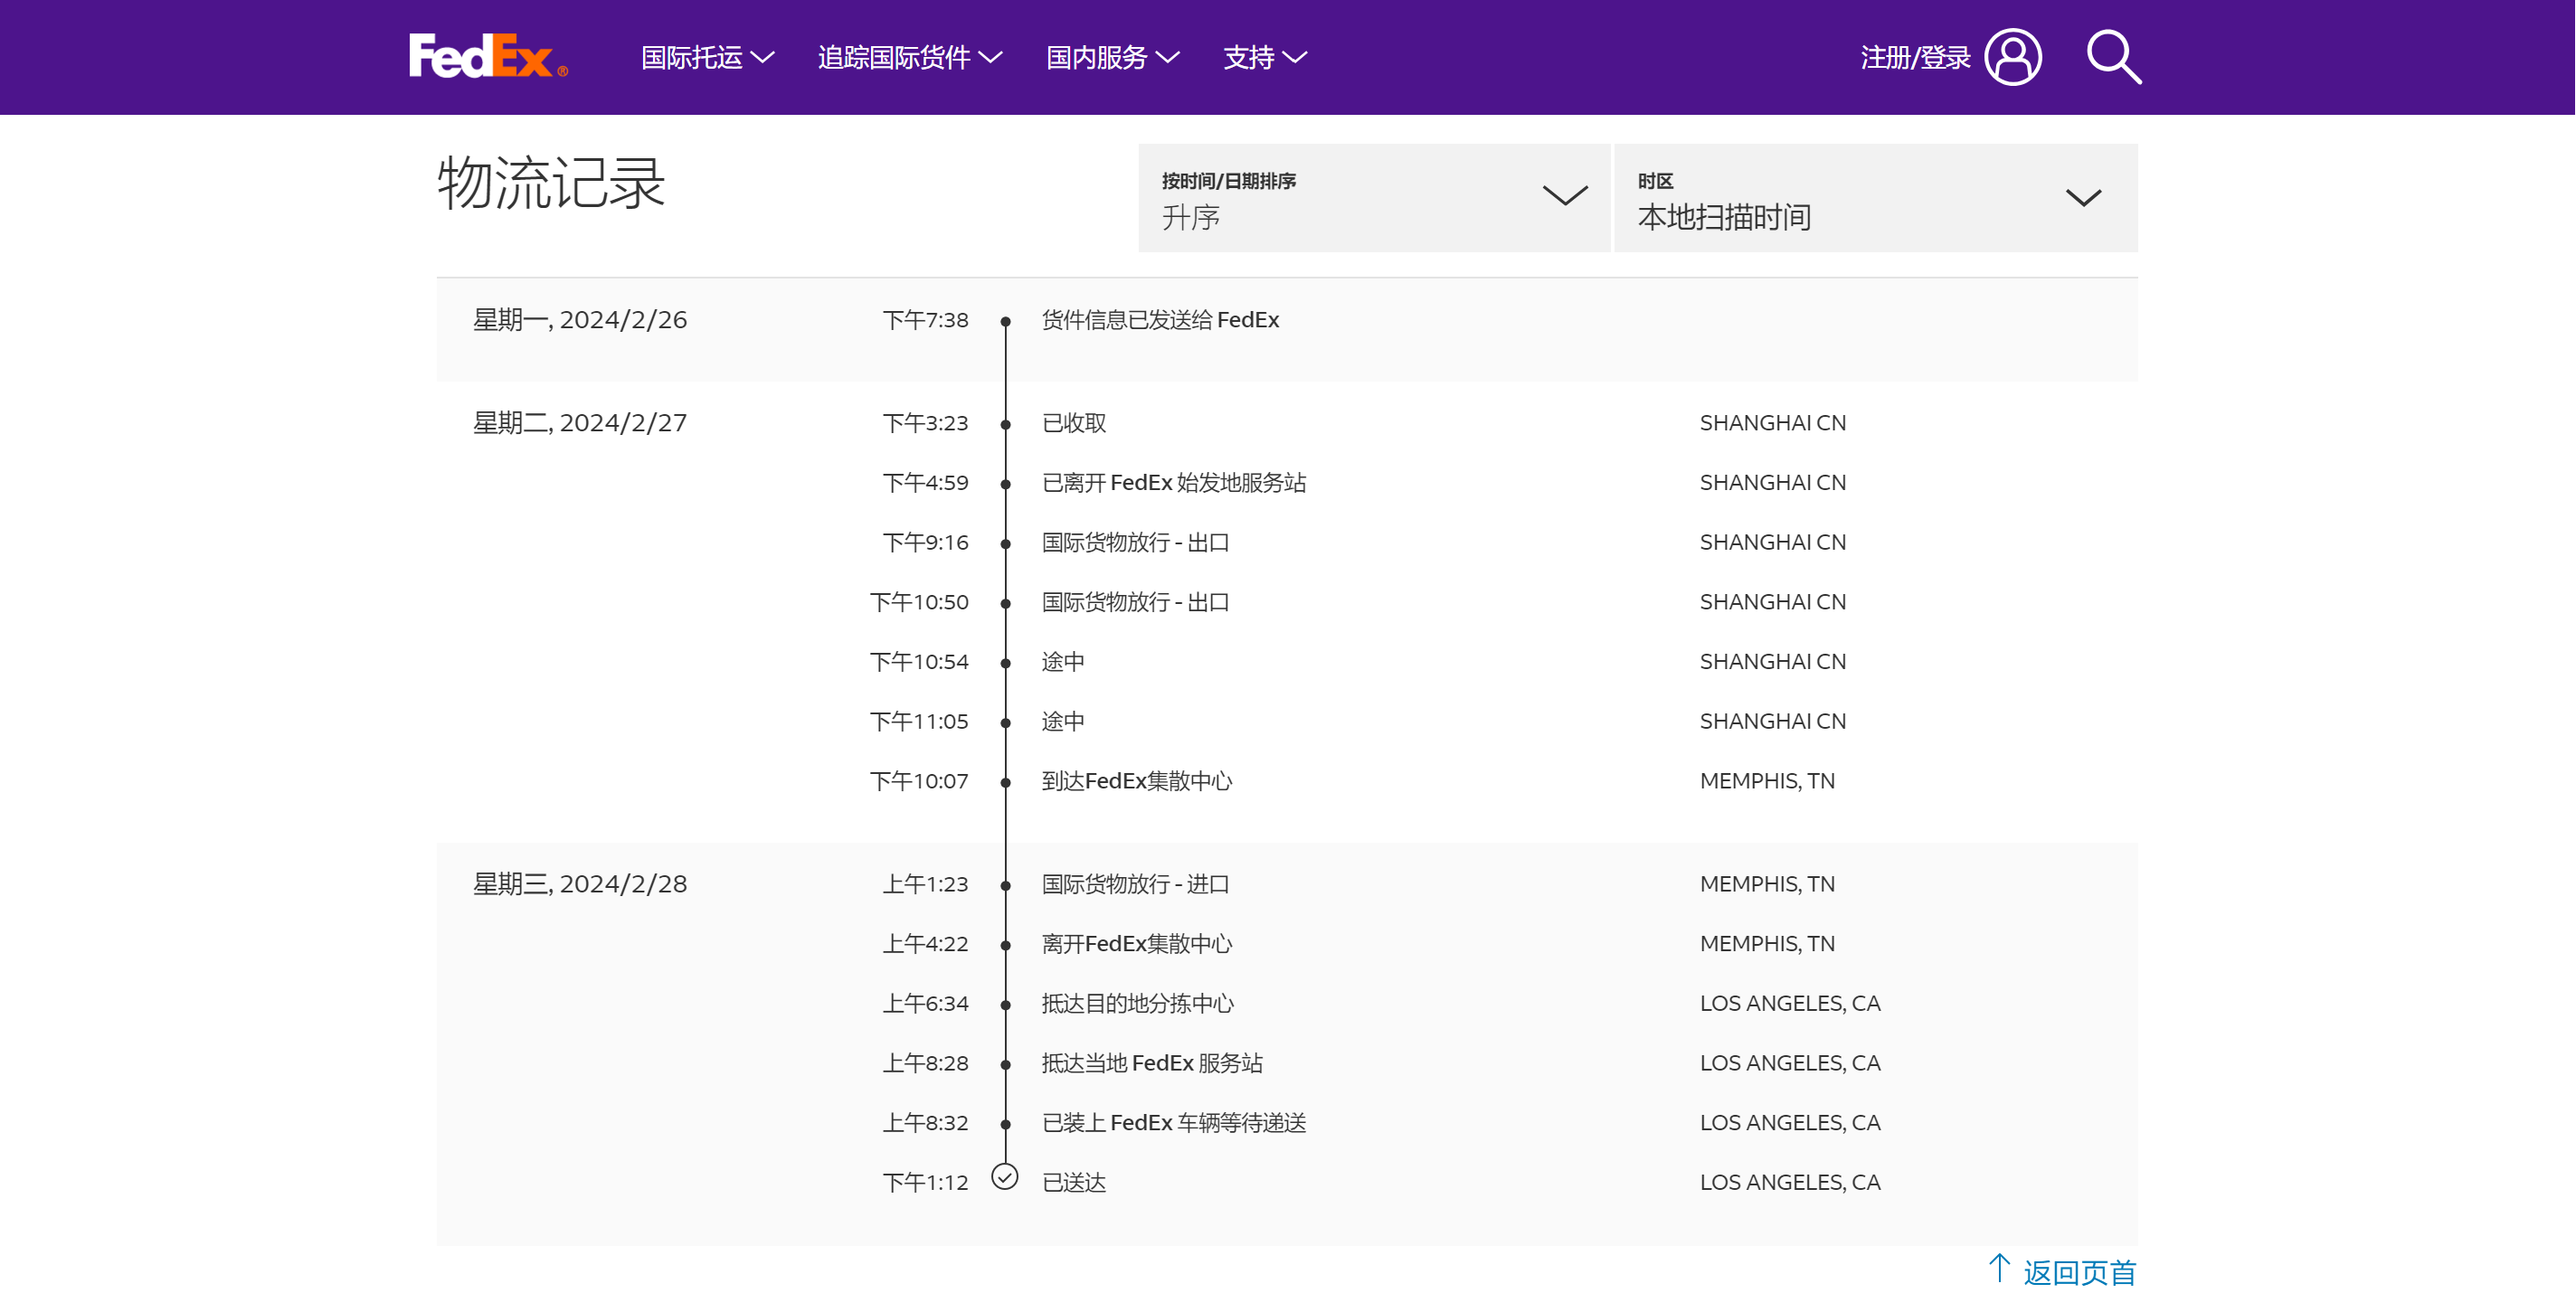Click timeline dot for 抵达目的地分拣中心
2576x1293 pixels.
(1006, 1006)
